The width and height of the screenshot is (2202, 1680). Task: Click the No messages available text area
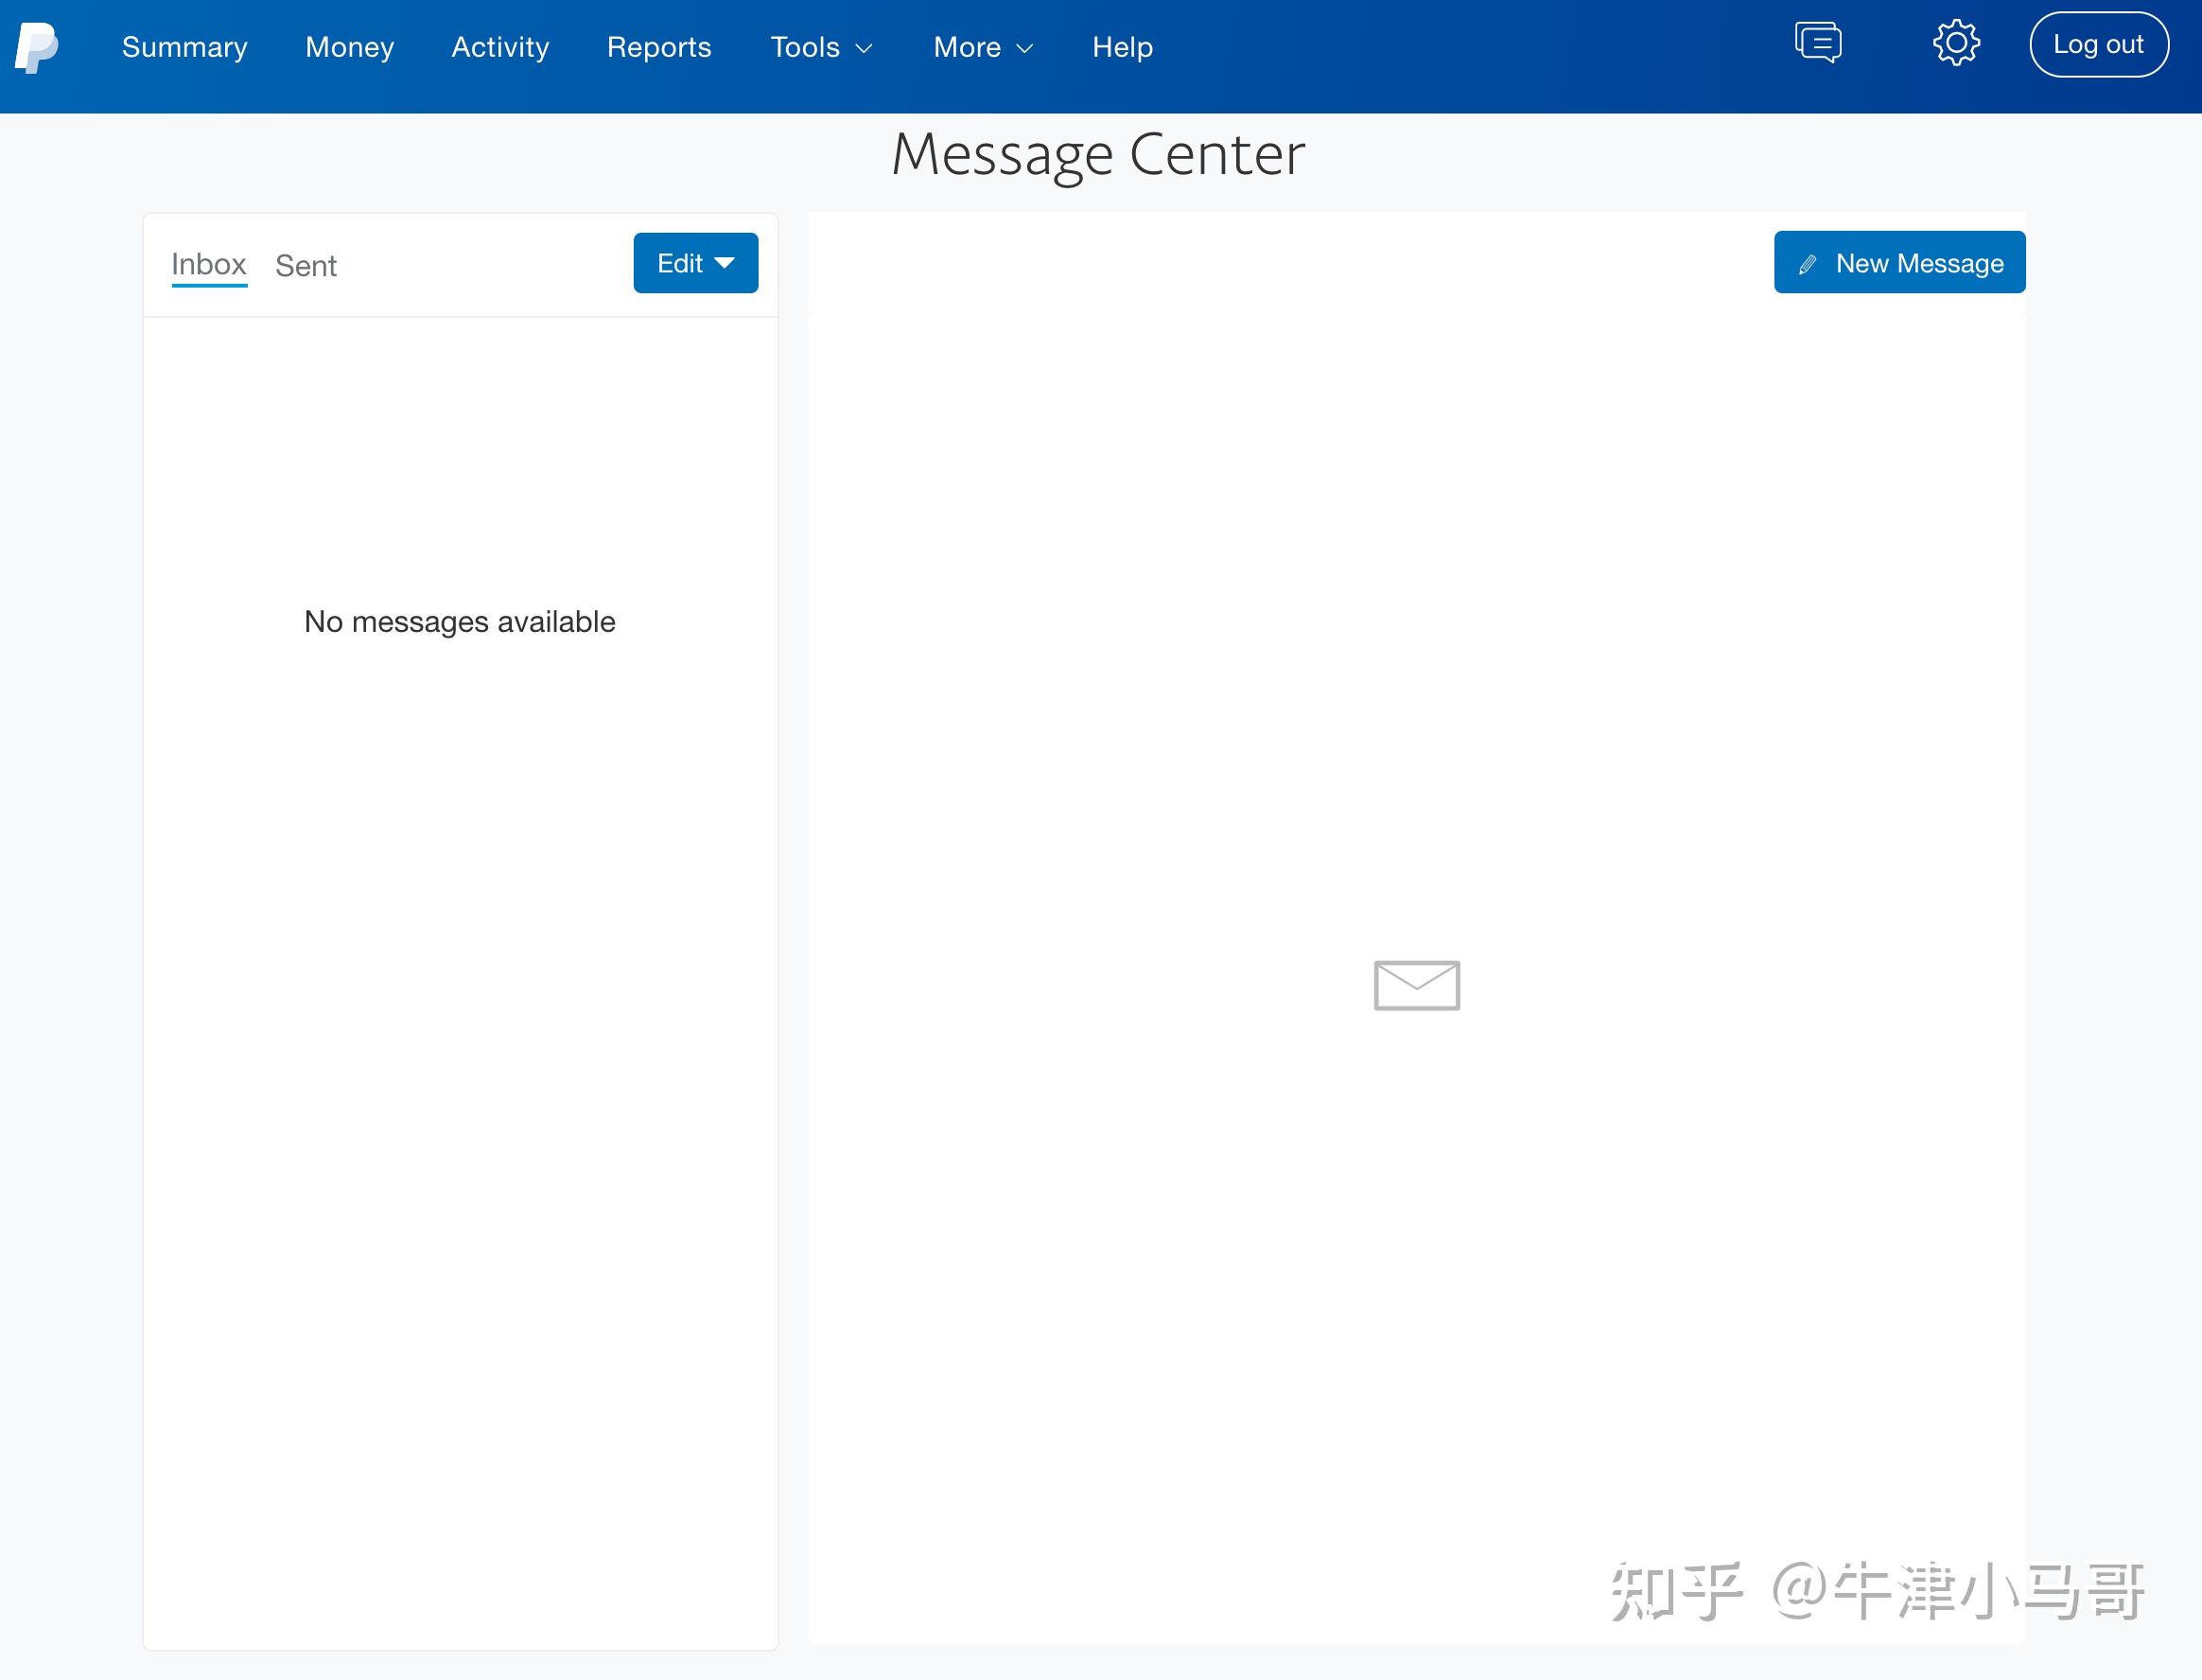pos(459,621)
